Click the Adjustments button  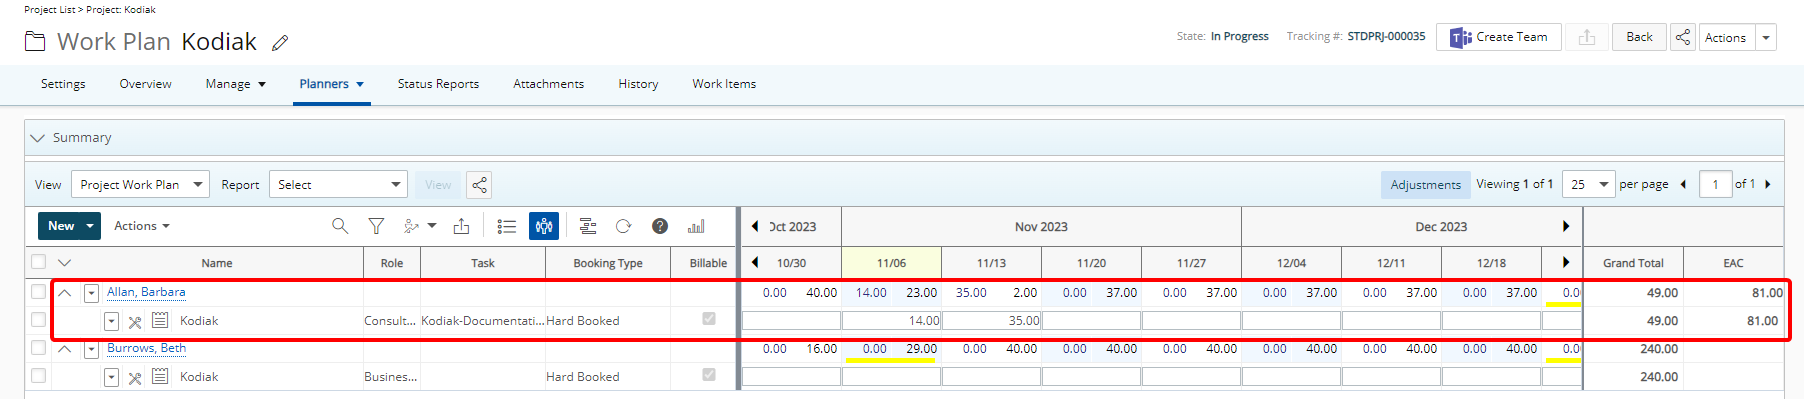(1425, 185)
